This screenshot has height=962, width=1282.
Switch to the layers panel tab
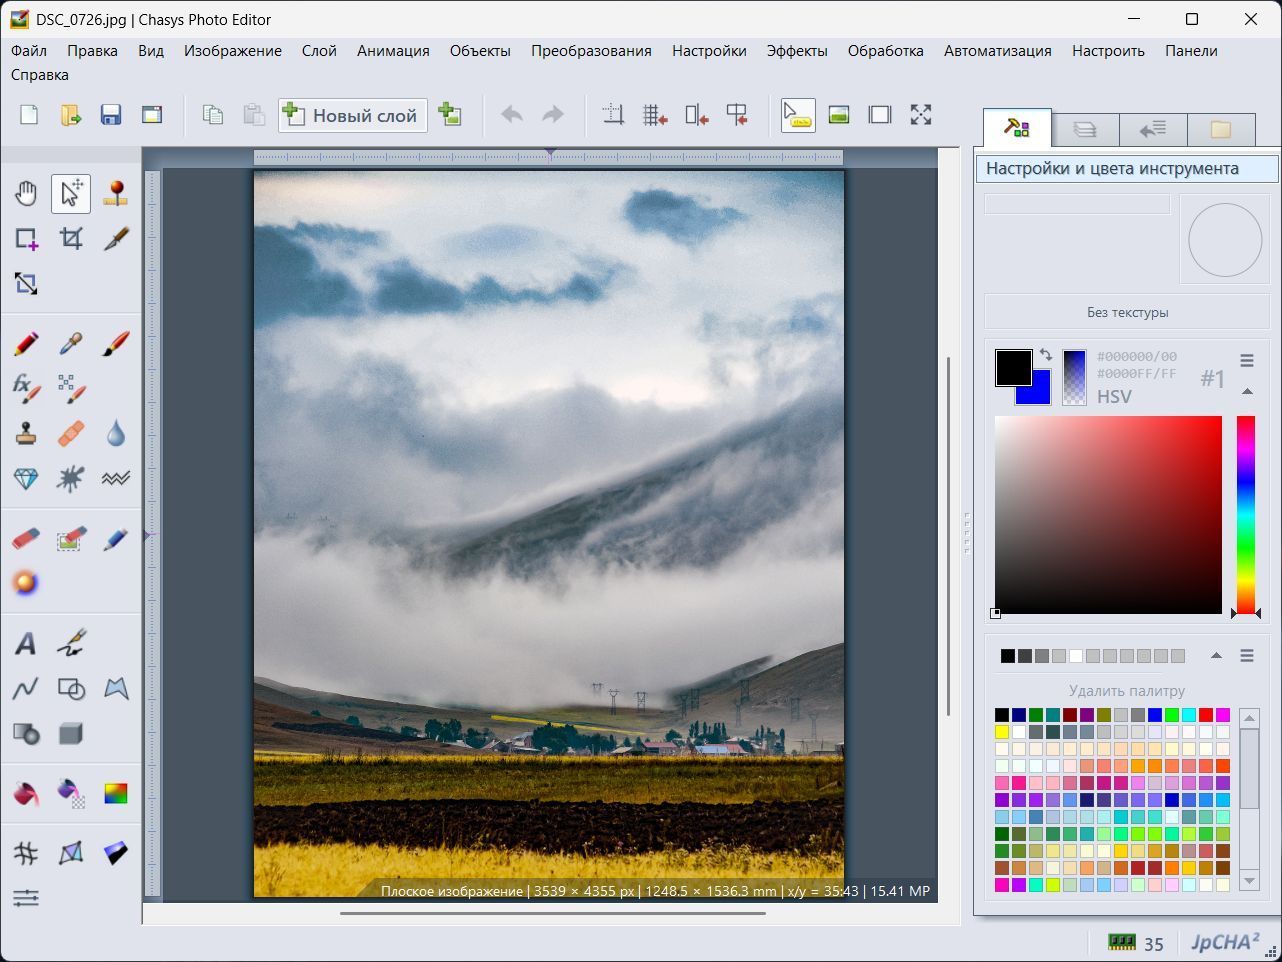[1085, 129]
